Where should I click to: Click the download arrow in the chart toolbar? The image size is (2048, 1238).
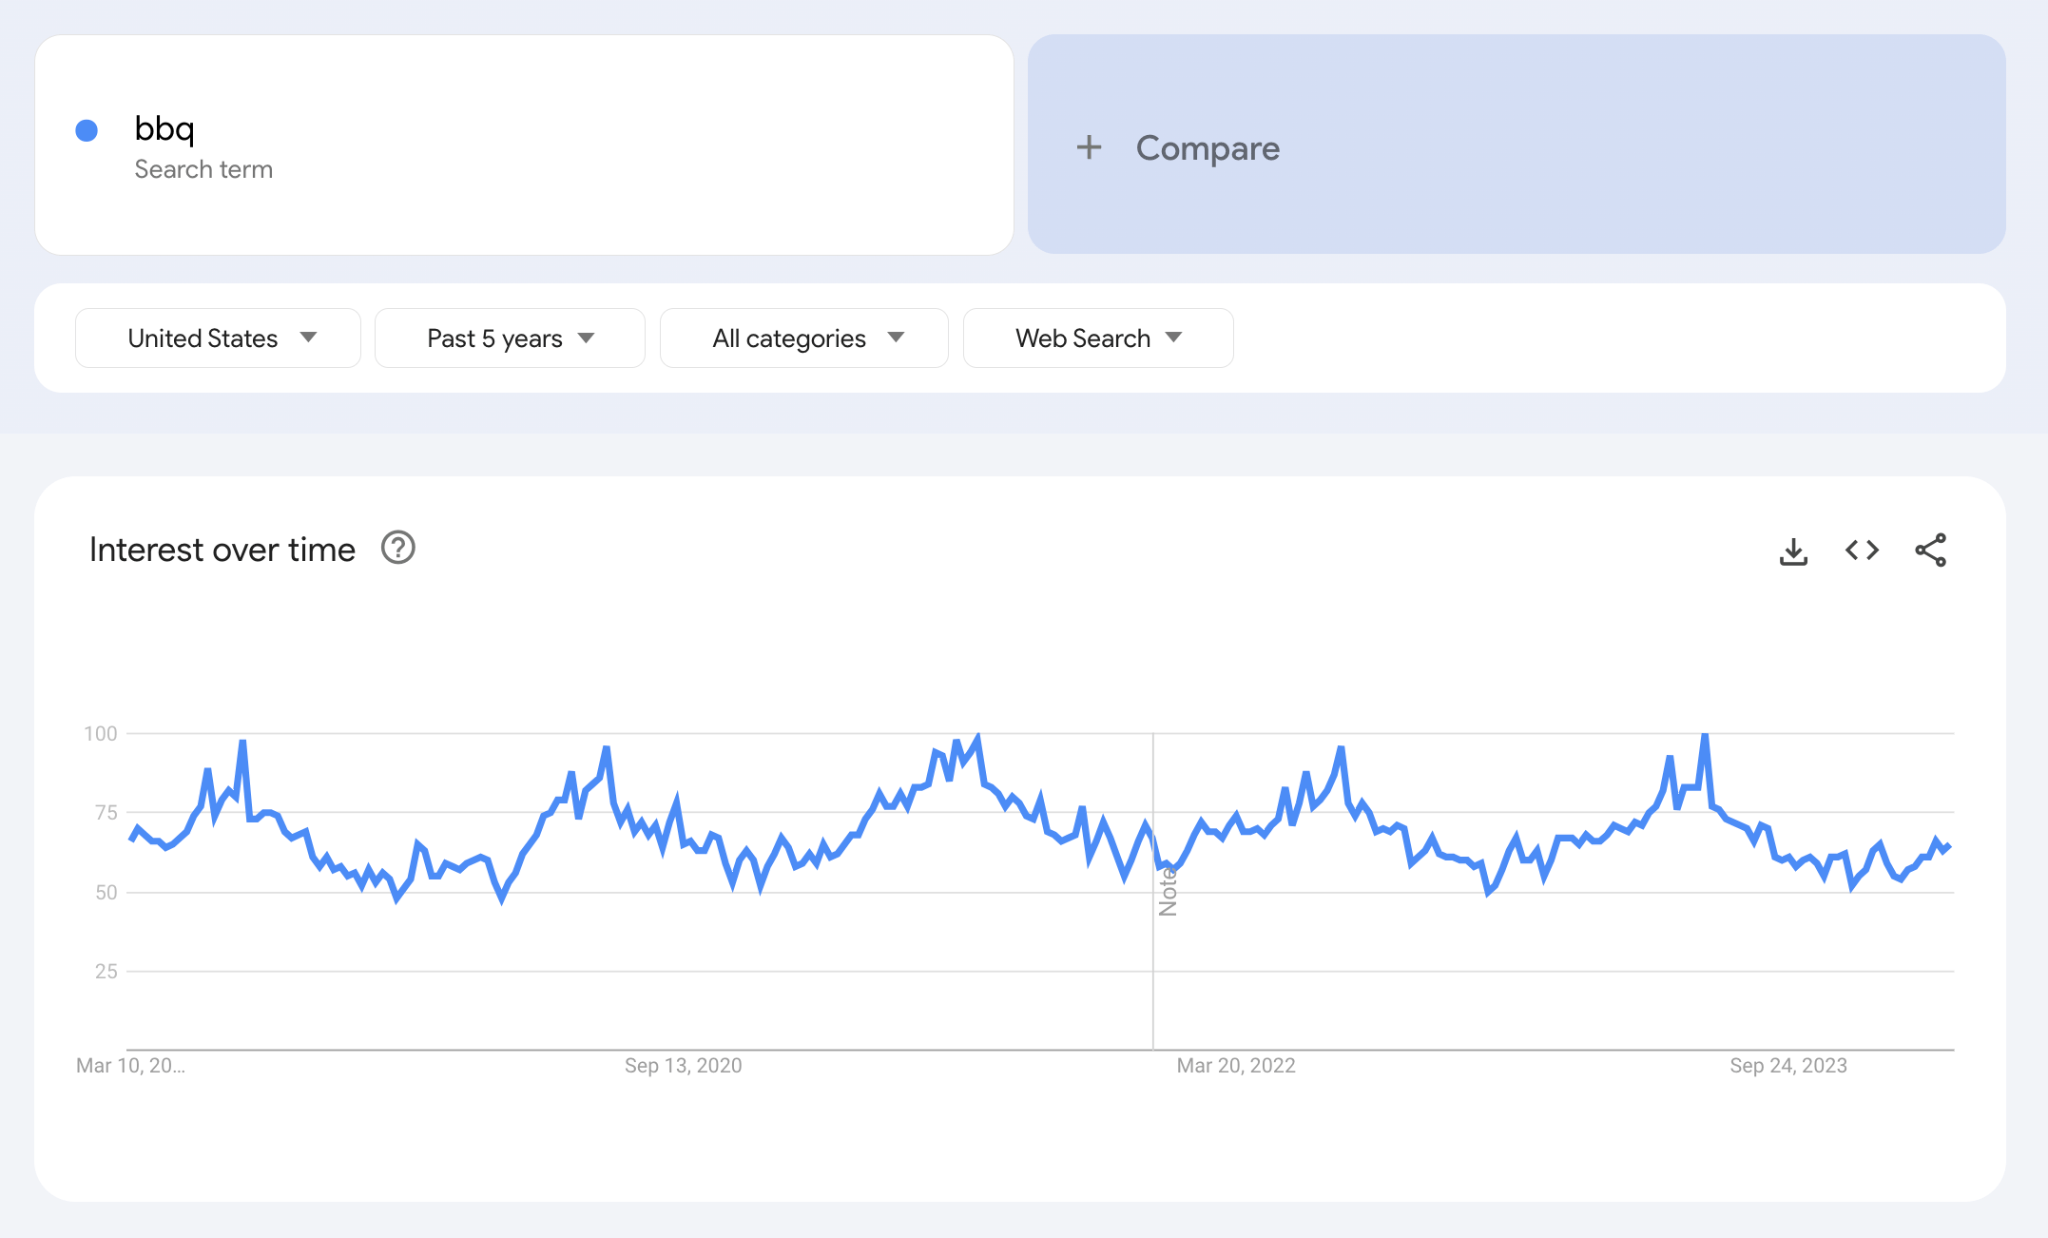[1793, 549]
